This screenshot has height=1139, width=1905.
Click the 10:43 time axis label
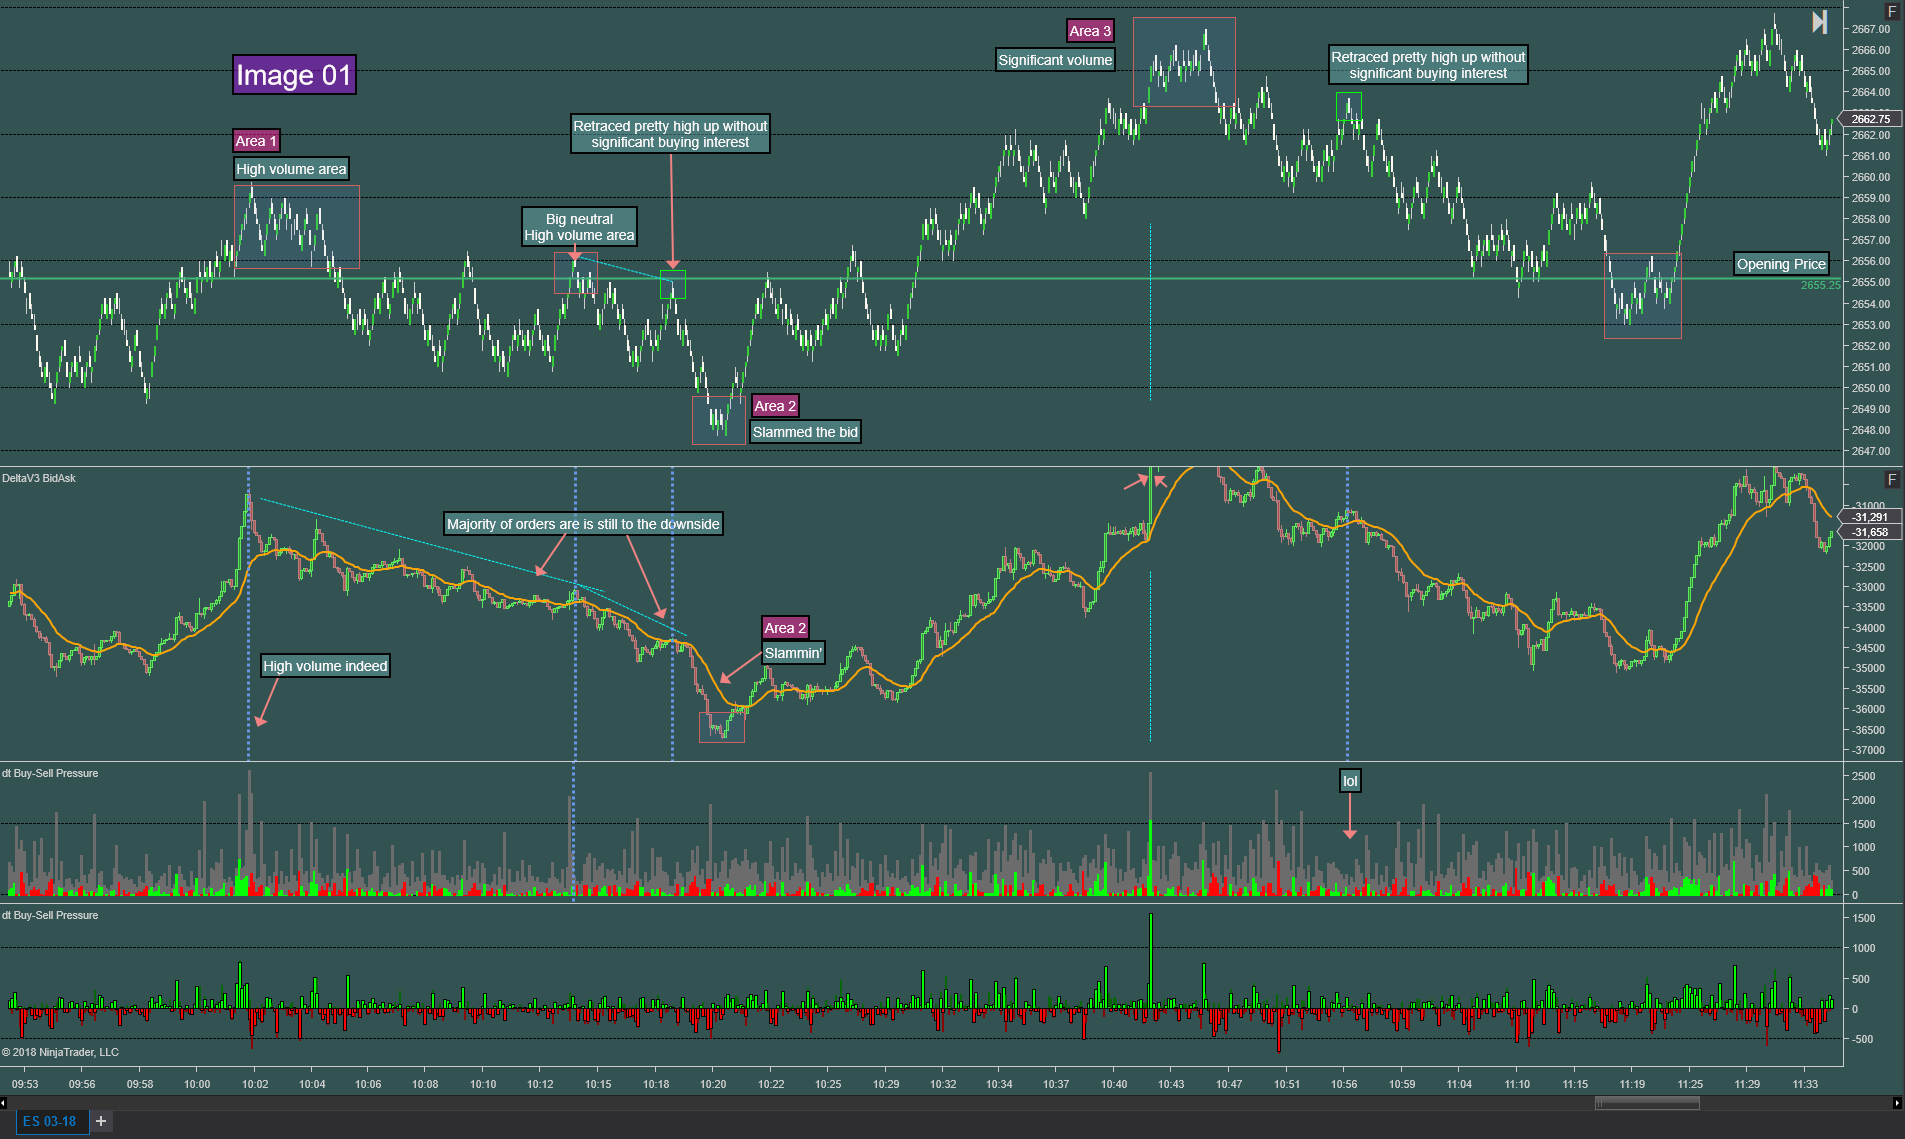(x=1171, y=1084)
